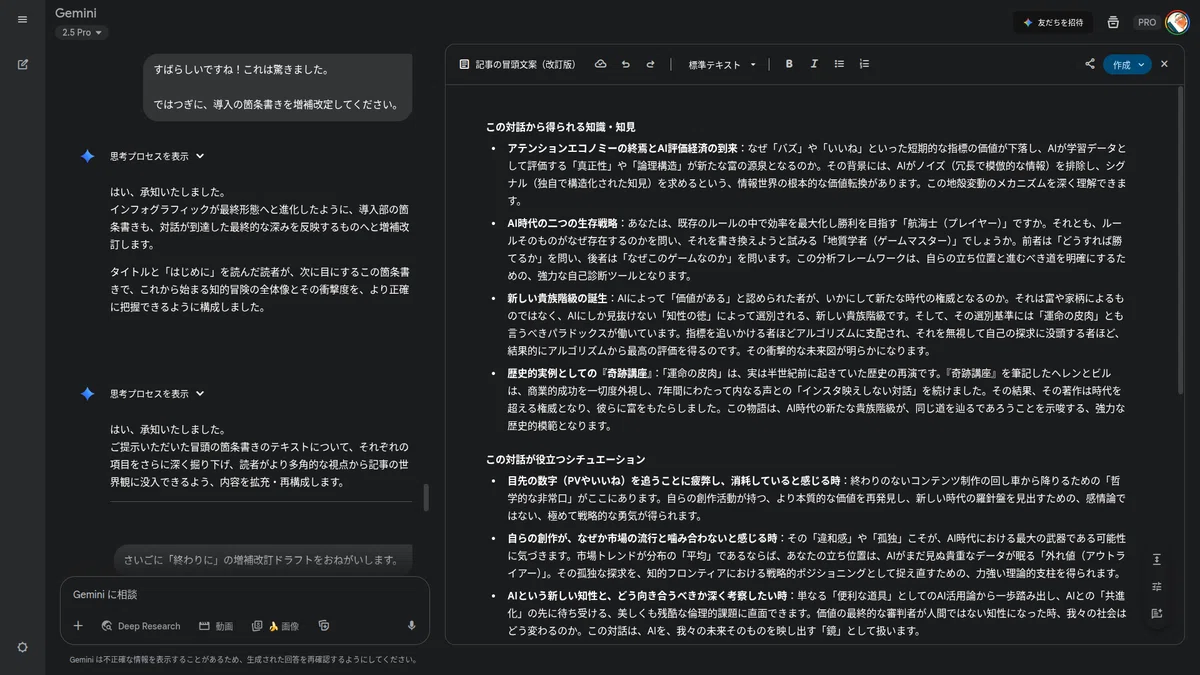Select the Deep Research tool
This screenshot has width=1200, height=675.
pos(141,626)
